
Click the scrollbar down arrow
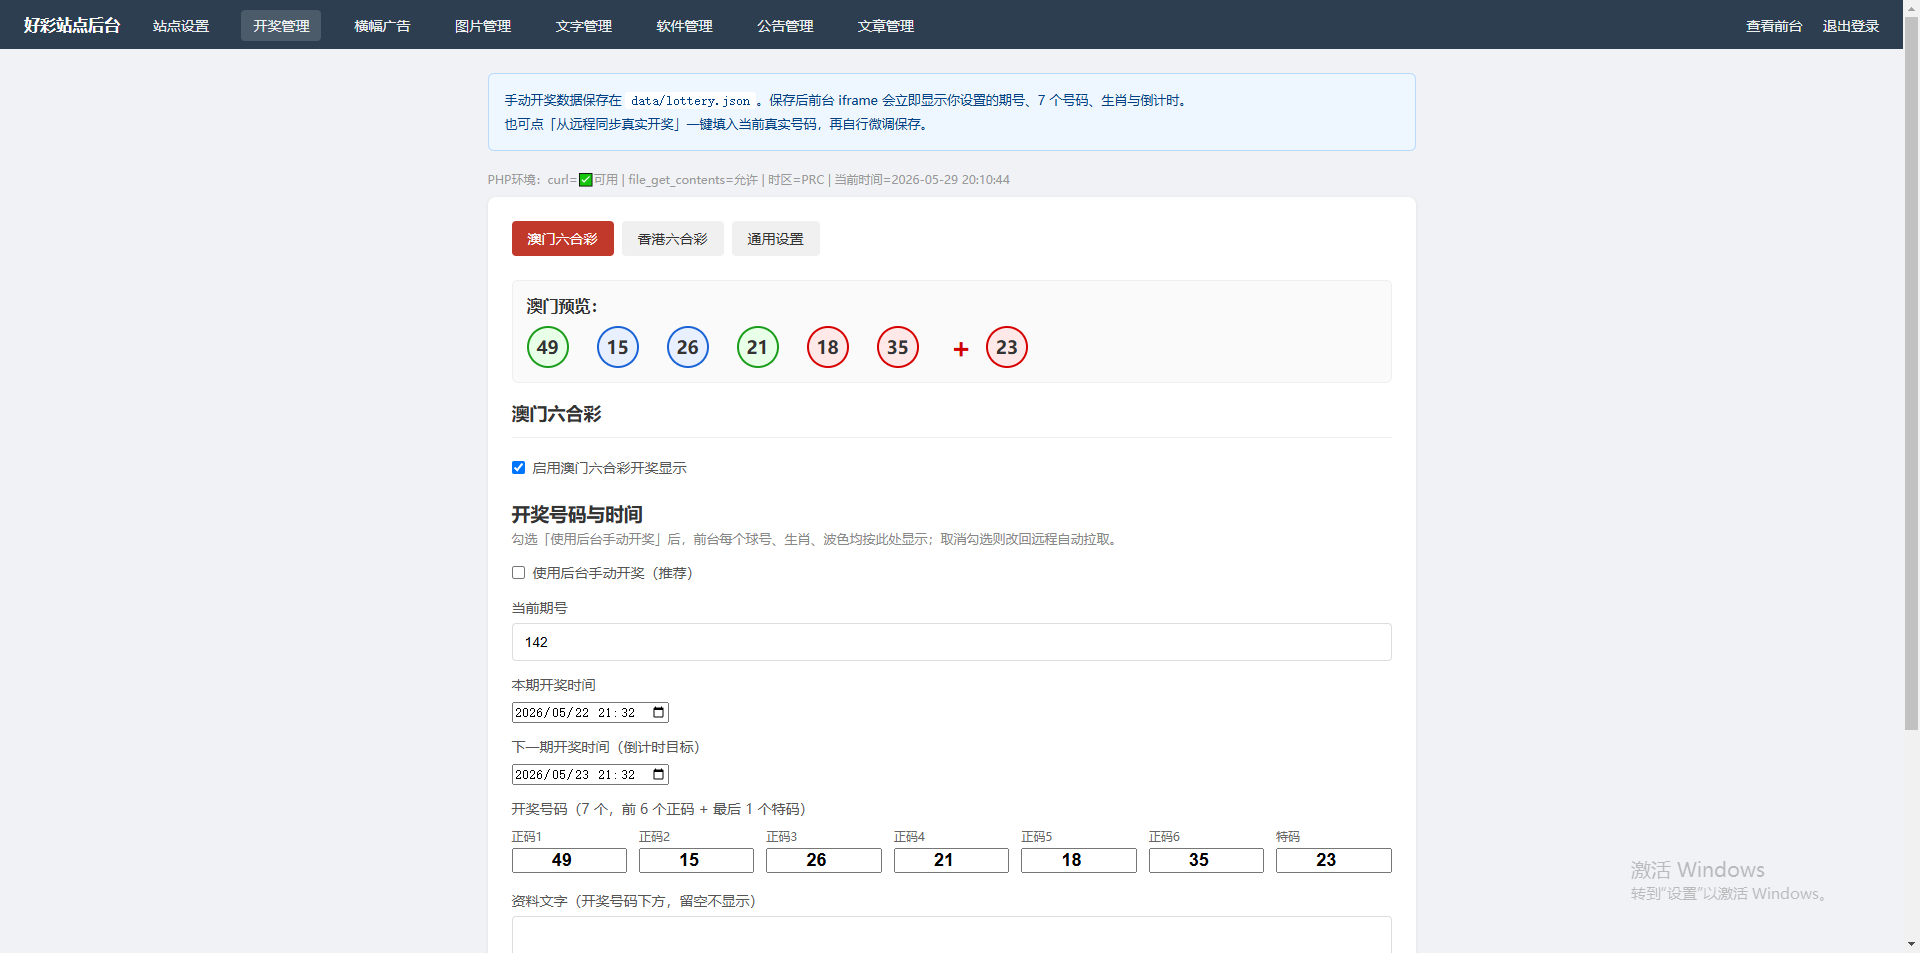point(1911,944)
